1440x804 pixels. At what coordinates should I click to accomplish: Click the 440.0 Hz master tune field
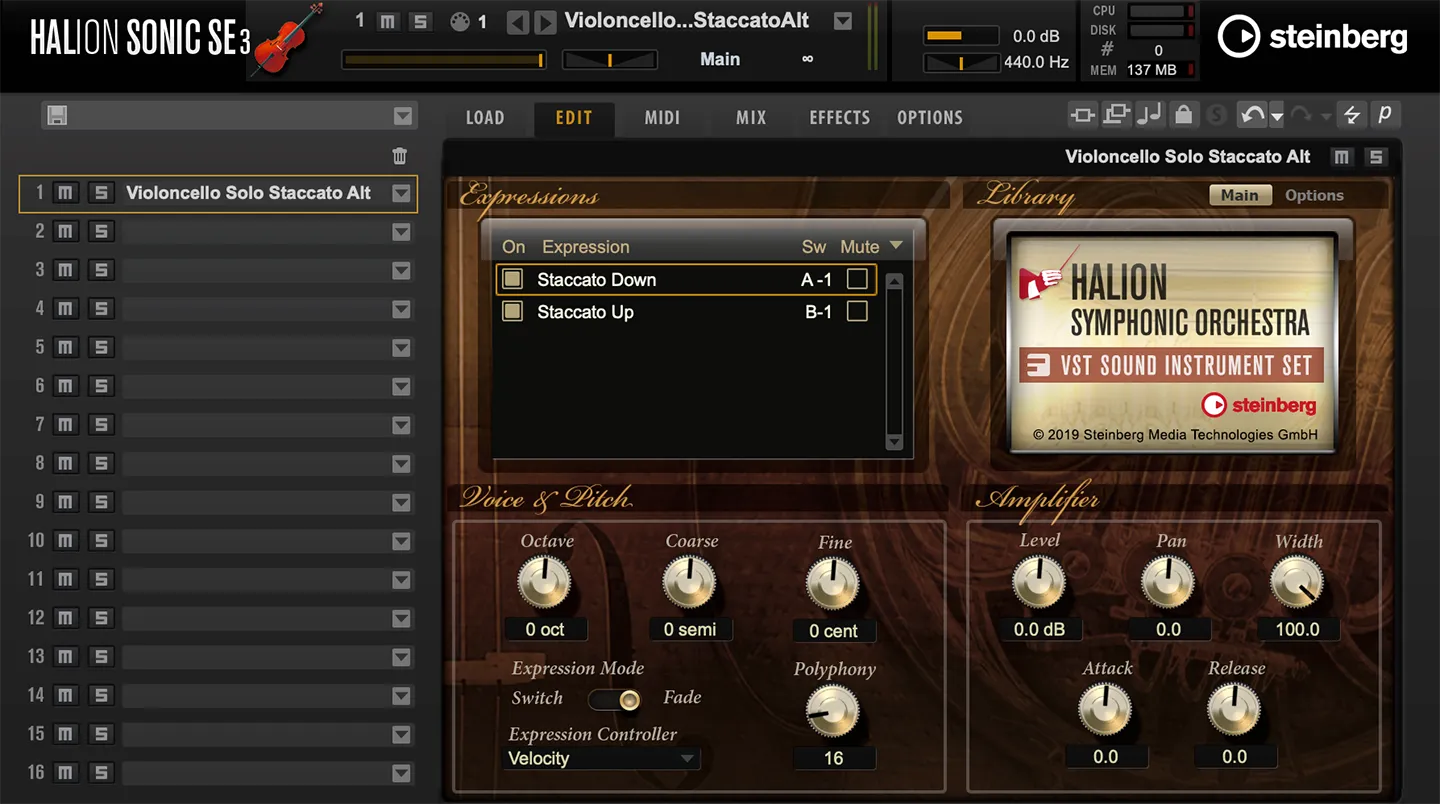point(1037,62)
